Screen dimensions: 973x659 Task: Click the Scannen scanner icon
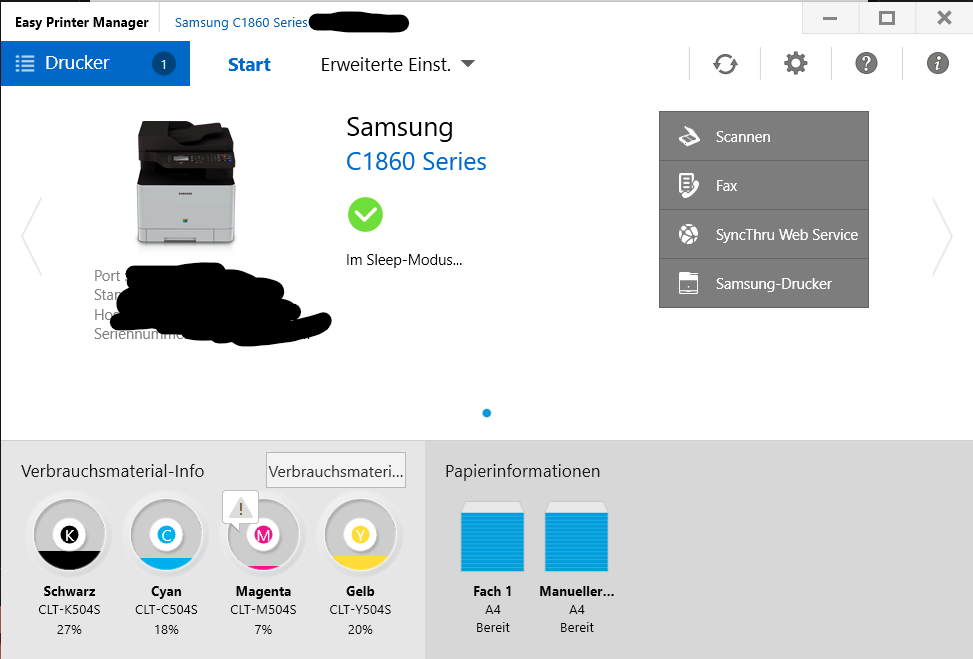[x=689, y=137]
